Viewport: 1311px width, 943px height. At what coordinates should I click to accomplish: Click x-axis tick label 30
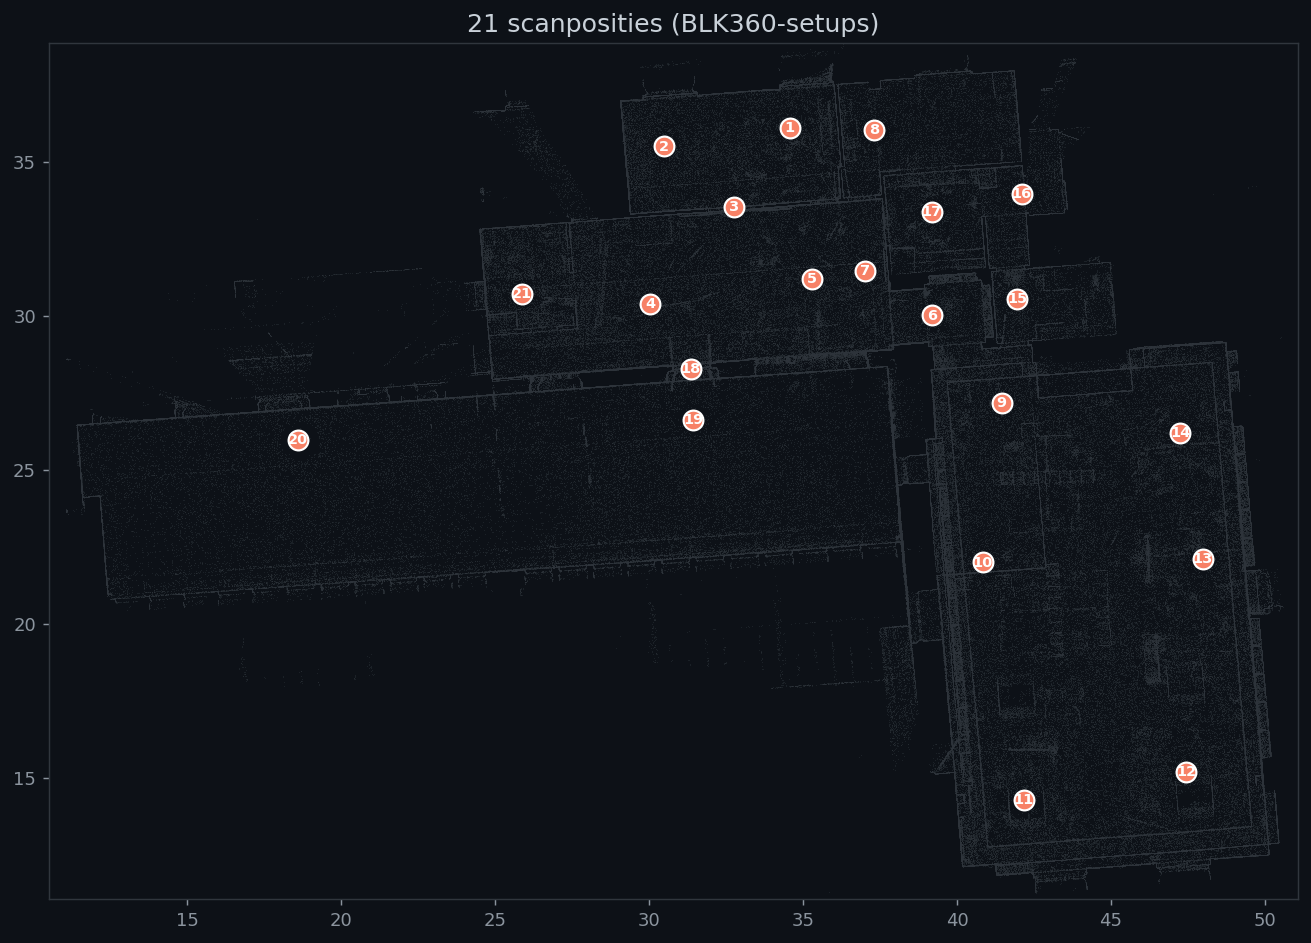(x=649, y=919)
